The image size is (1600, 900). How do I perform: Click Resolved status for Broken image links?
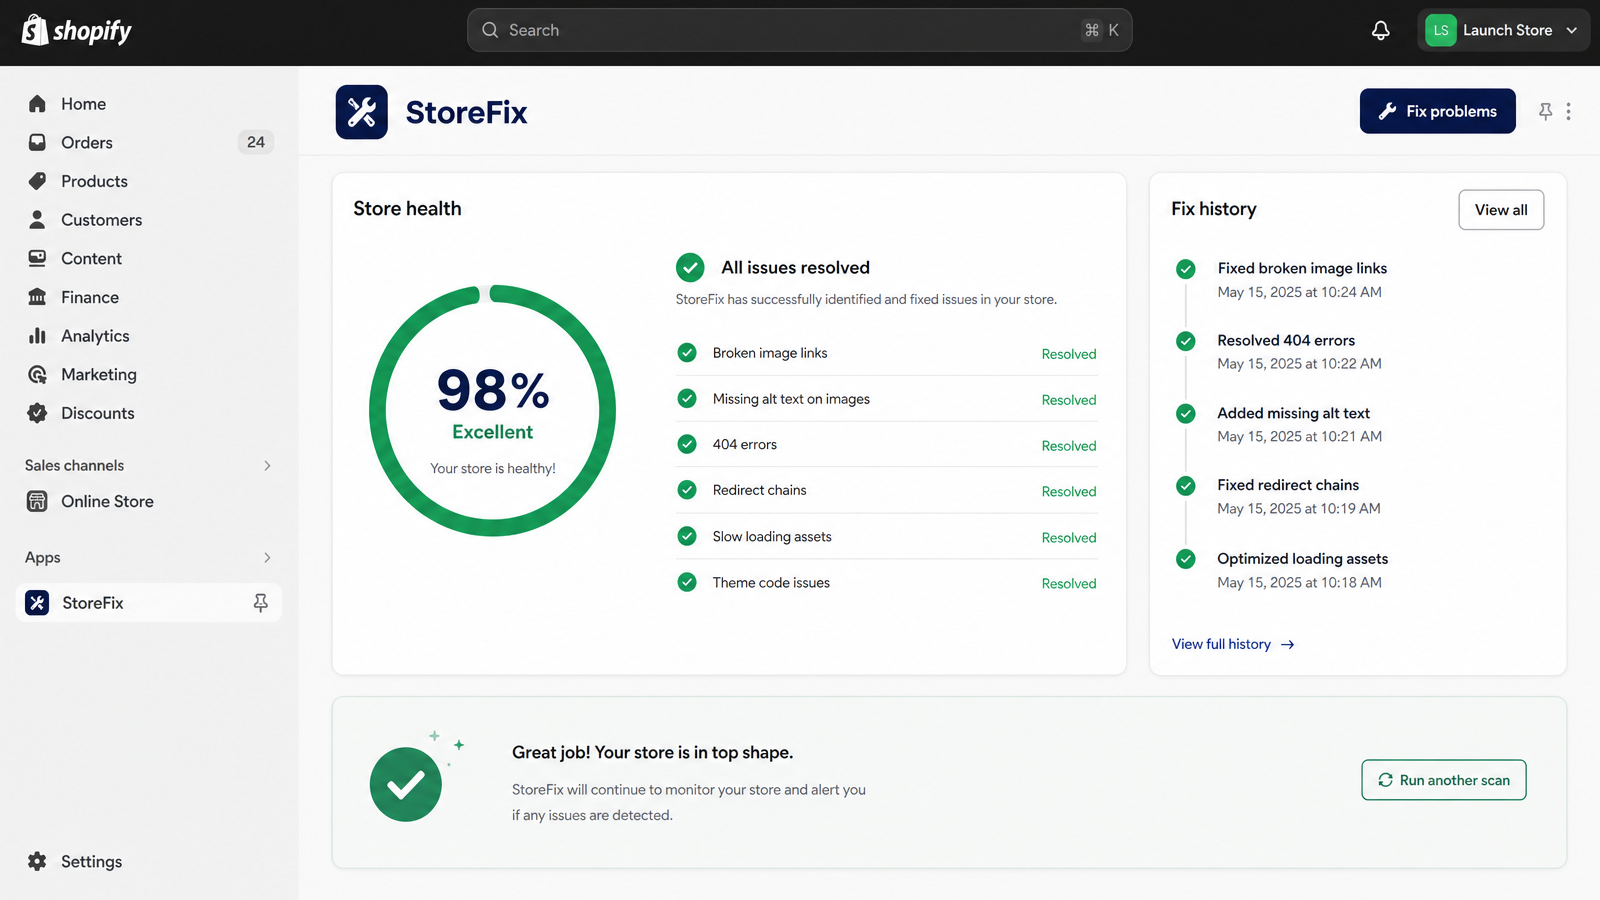pos(1069,354)
